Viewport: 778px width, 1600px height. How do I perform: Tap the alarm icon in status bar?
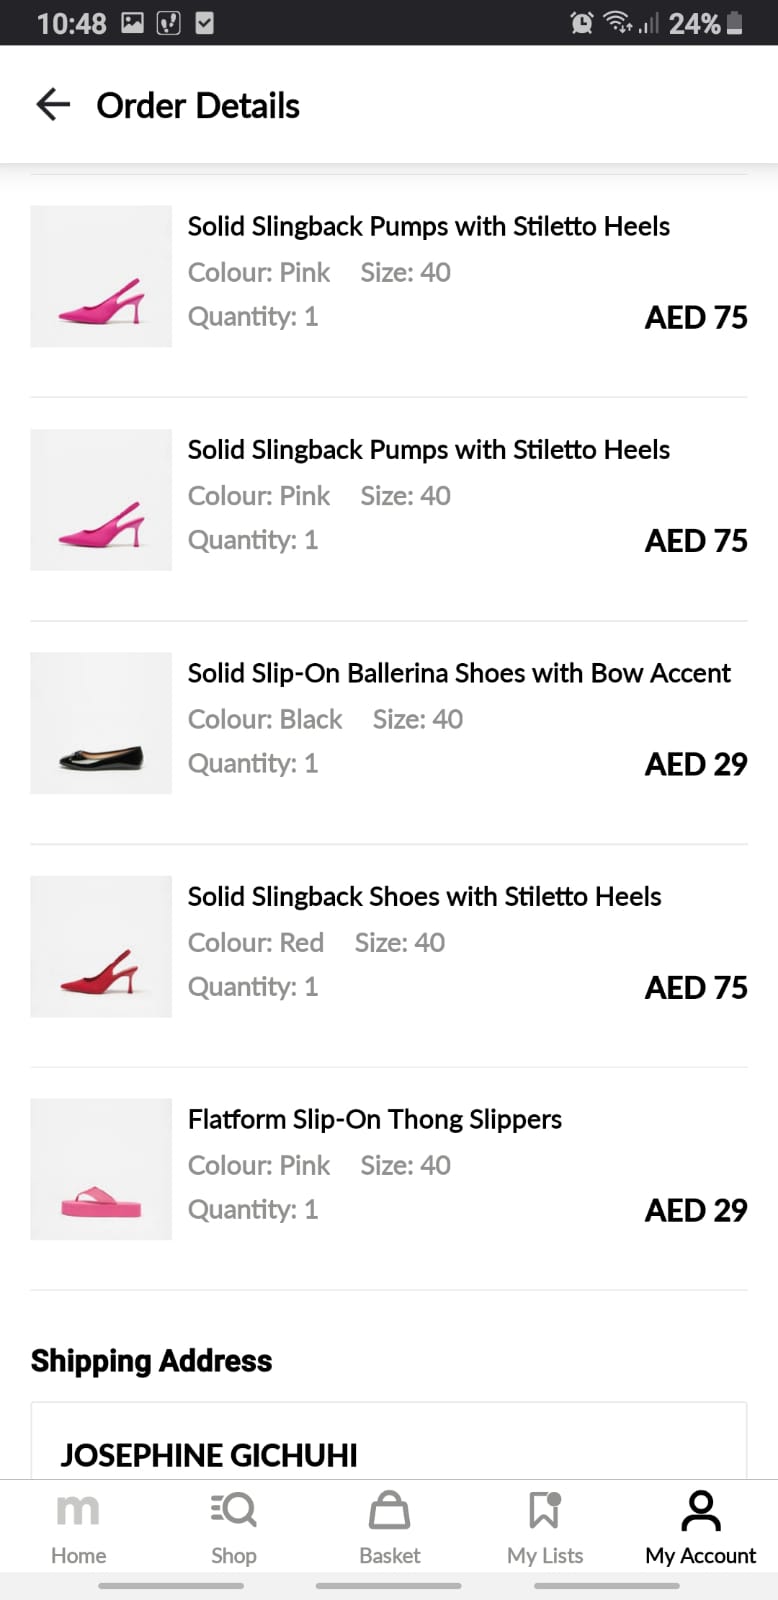coord(581,23)
